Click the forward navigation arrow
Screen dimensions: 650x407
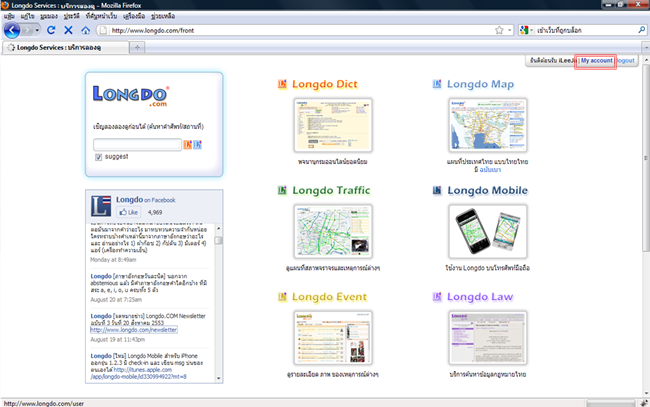[x=27, y=30]
